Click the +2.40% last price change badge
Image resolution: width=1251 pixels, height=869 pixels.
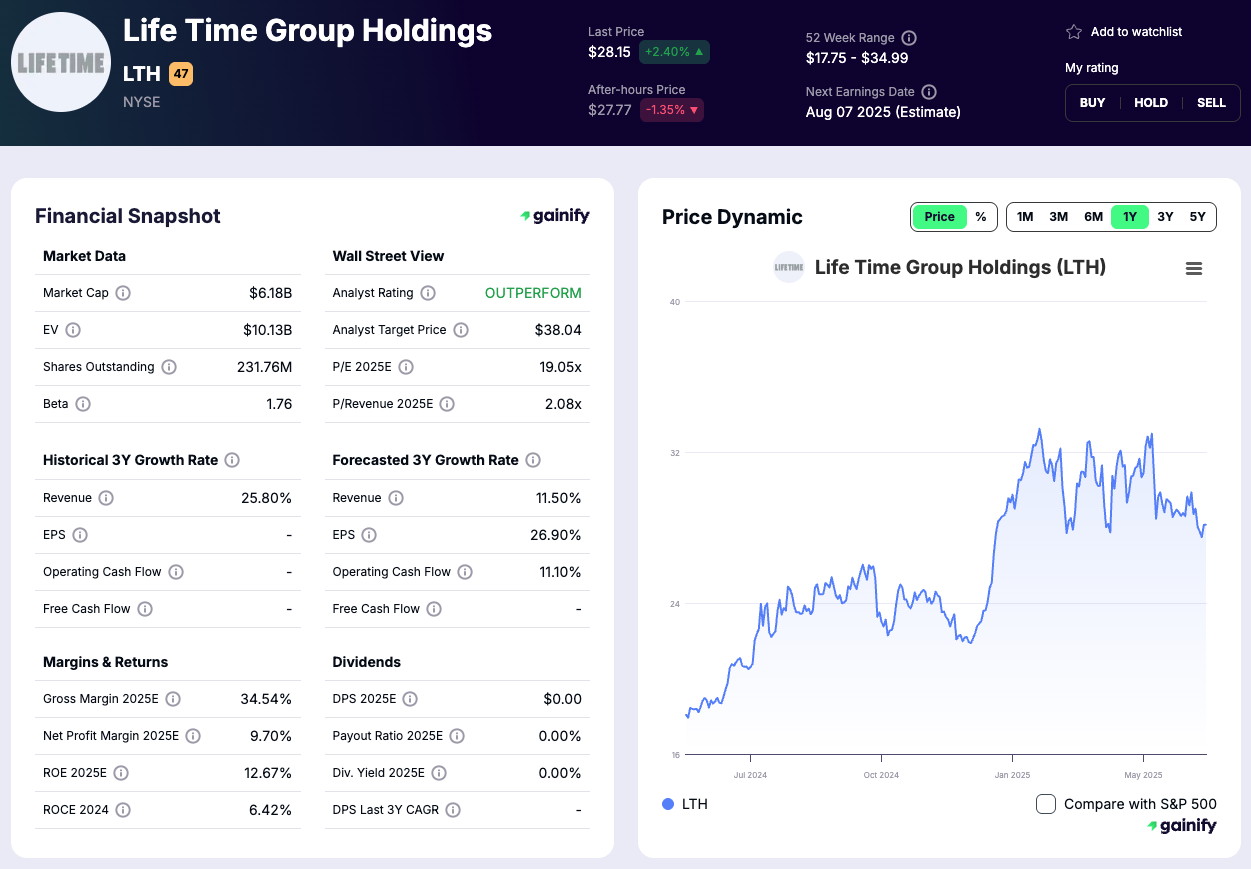click(x=674, y=52)
